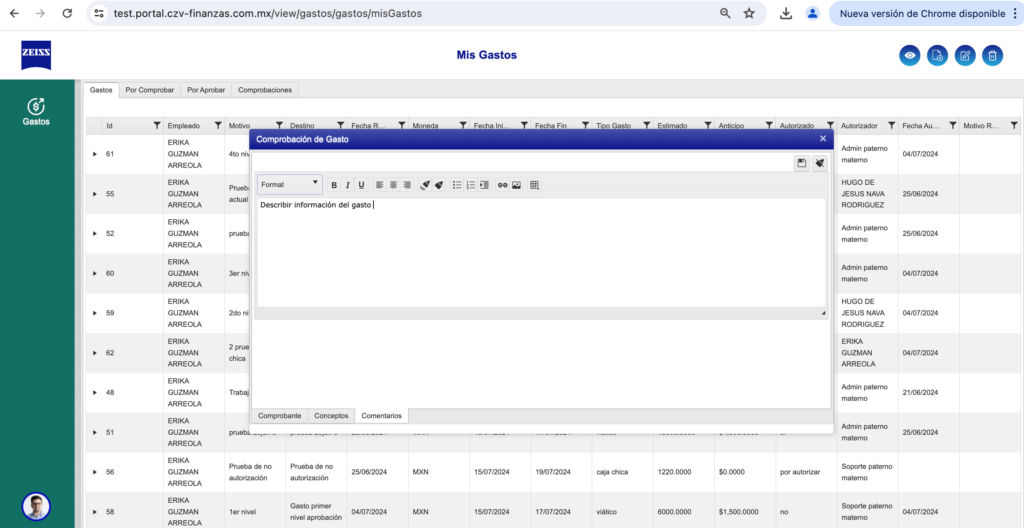
Task: Filter the Destino column
Action: [x=340, y=125]
